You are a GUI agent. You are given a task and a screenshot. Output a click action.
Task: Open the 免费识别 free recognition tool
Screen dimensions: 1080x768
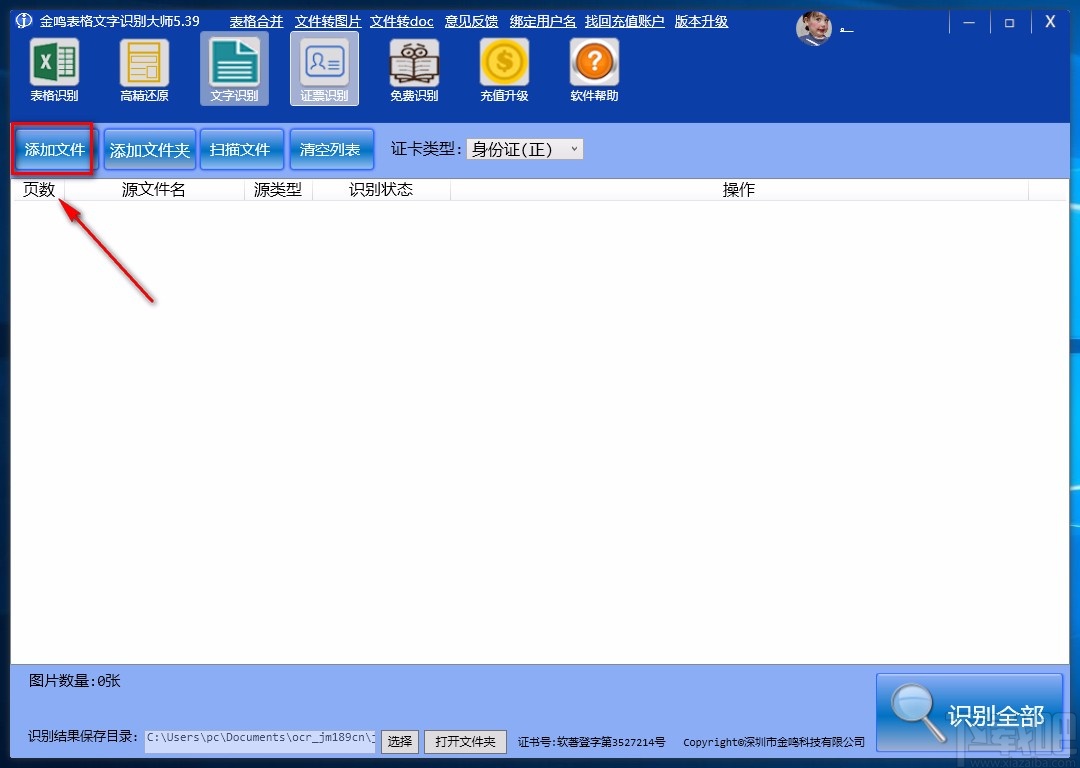[x=414, y=68]
